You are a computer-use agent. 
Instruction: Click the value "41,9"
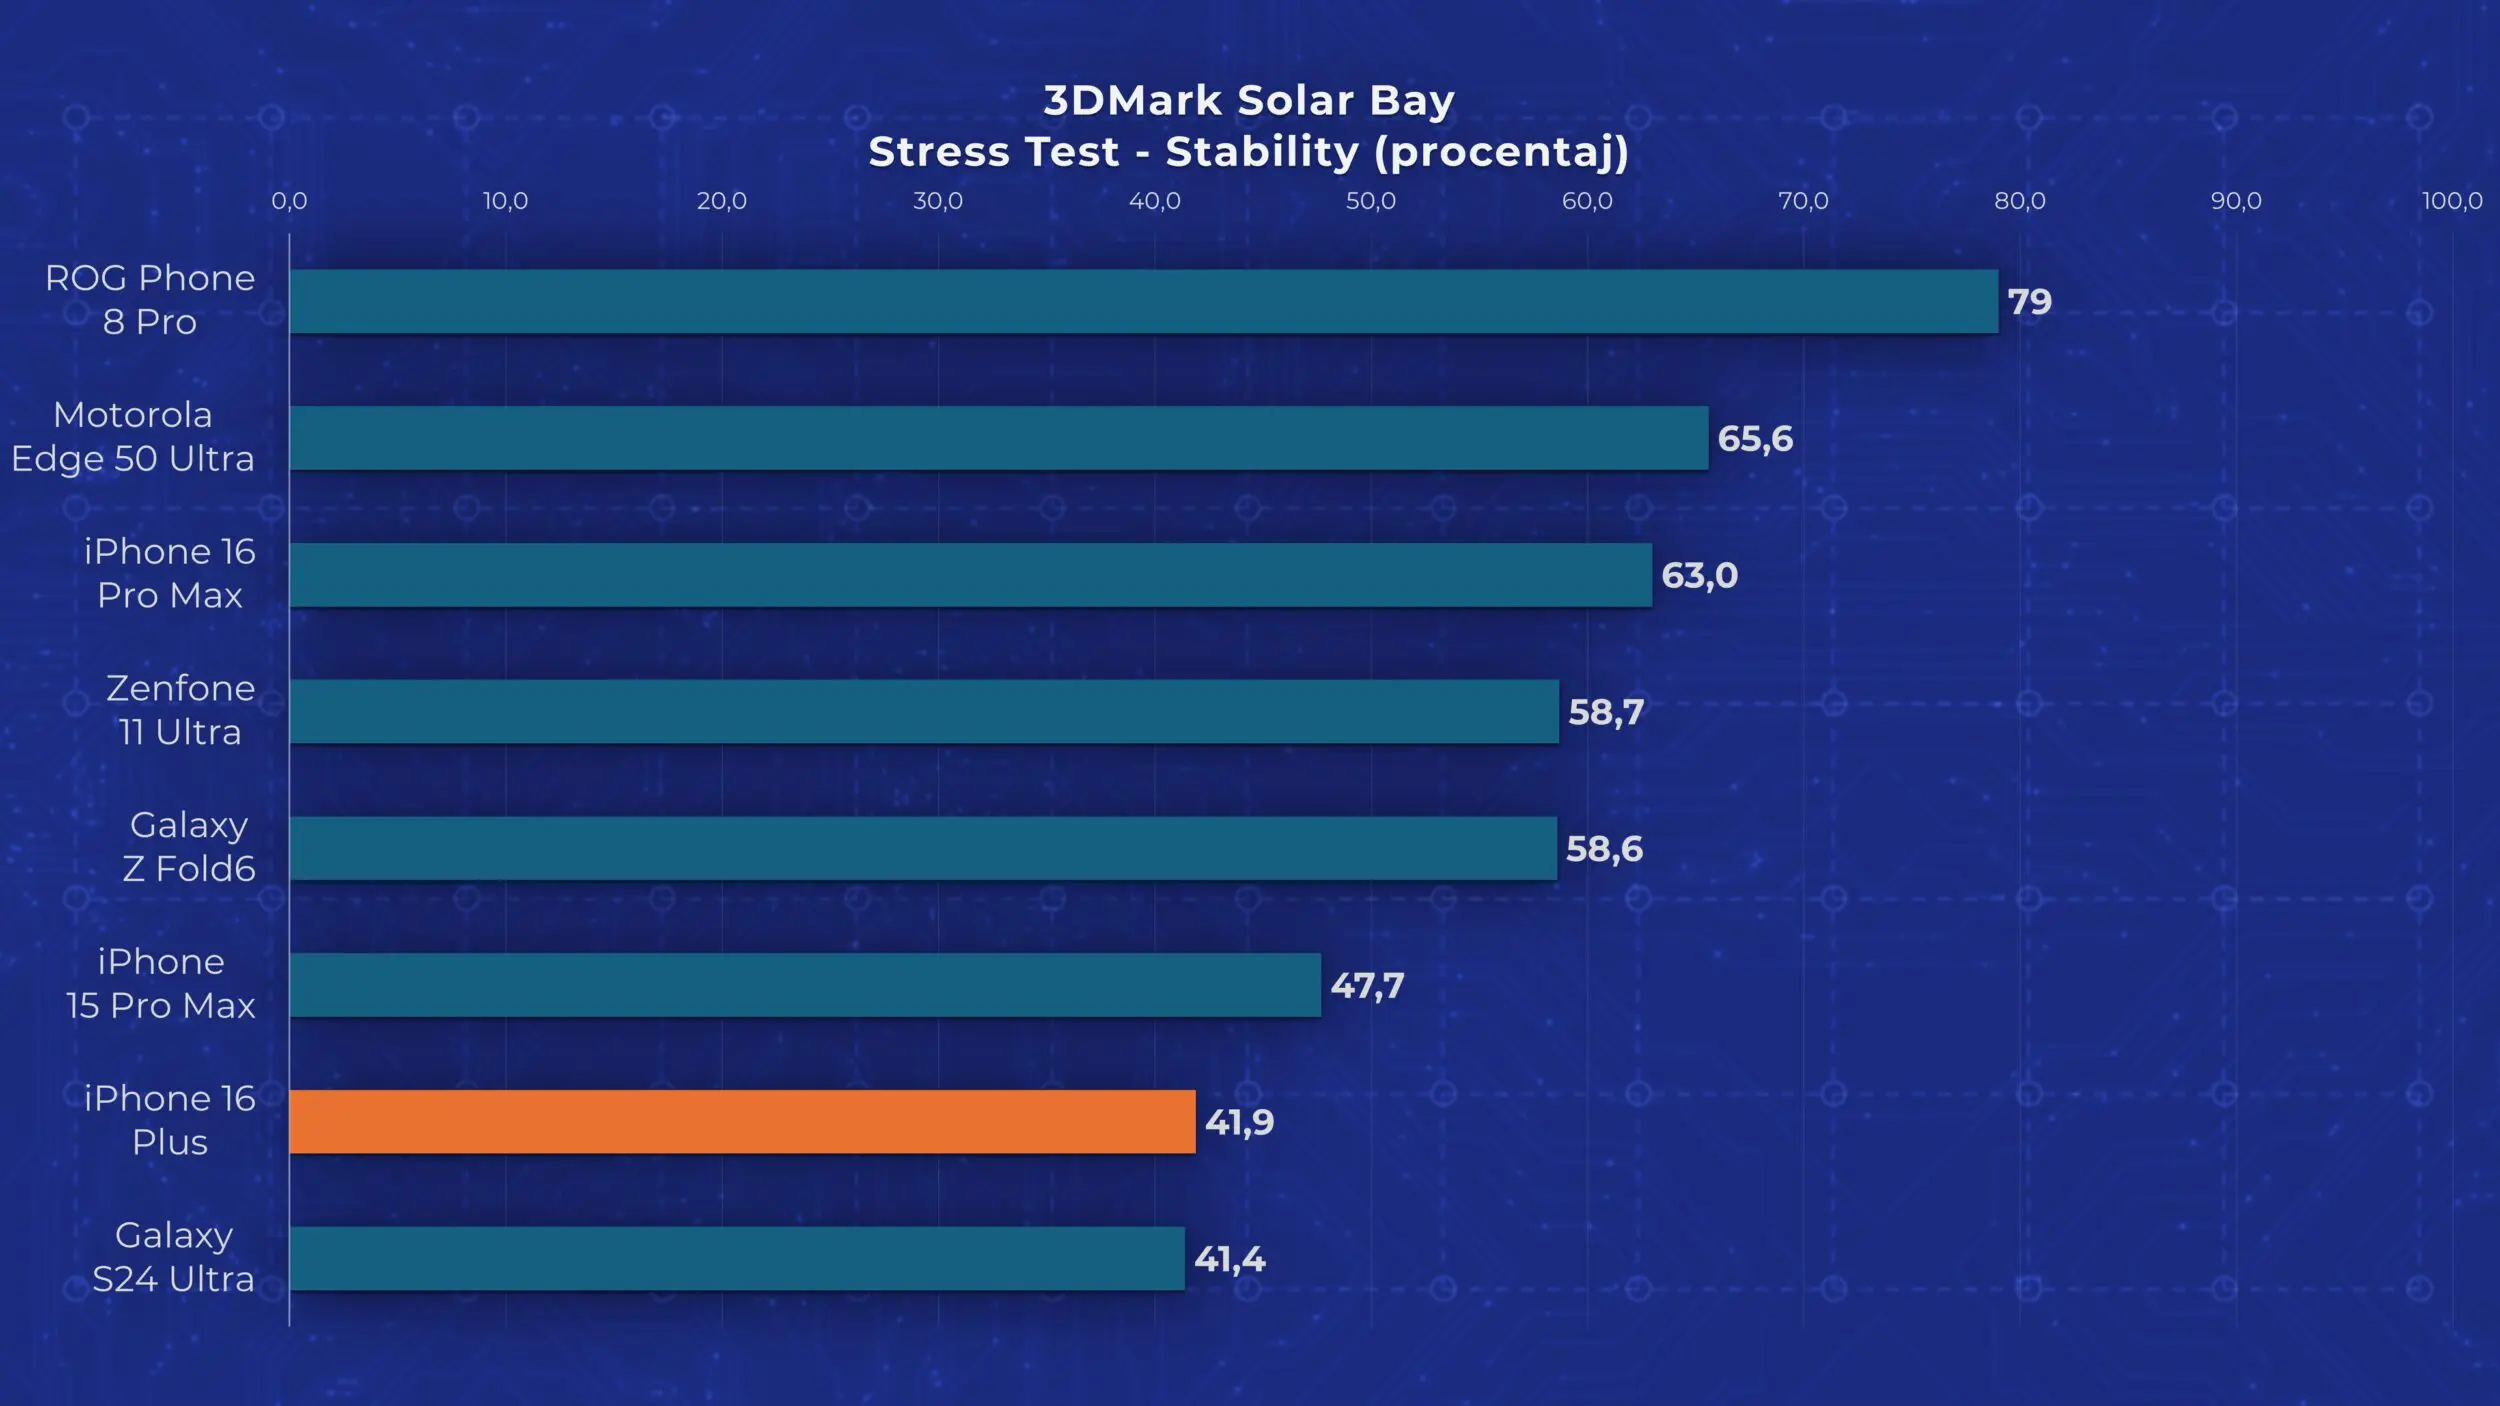(1239, 1123)
